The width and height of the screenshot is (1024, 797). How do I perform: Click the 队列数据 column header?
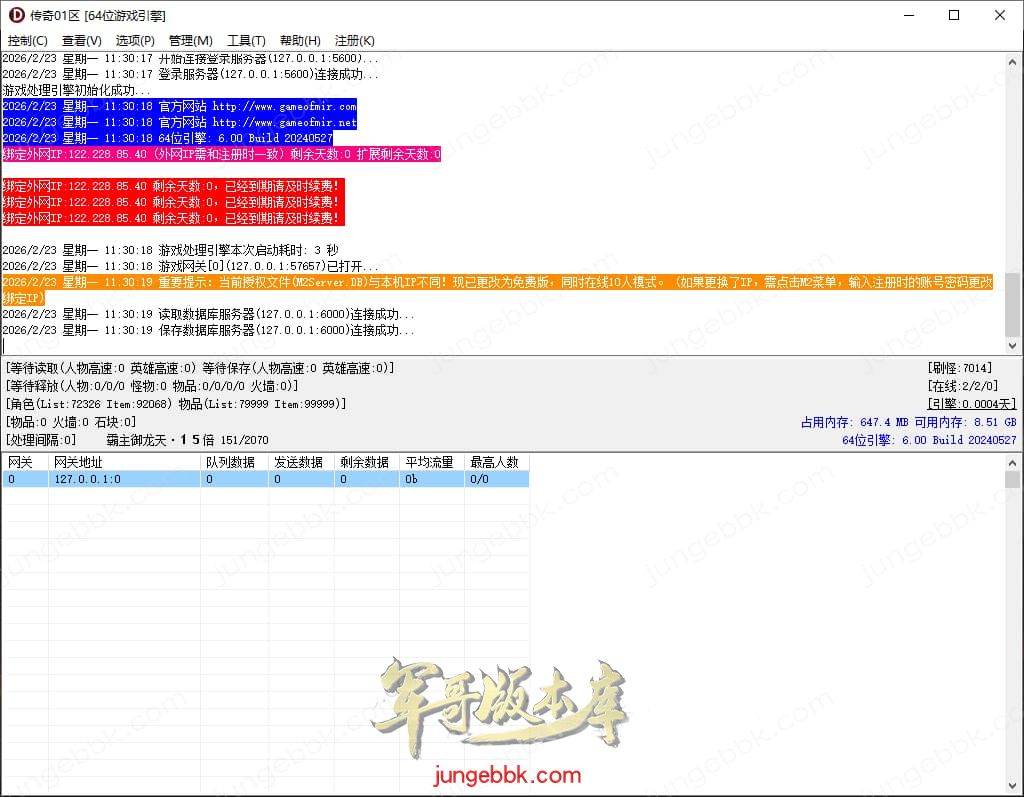coord(231,463)
